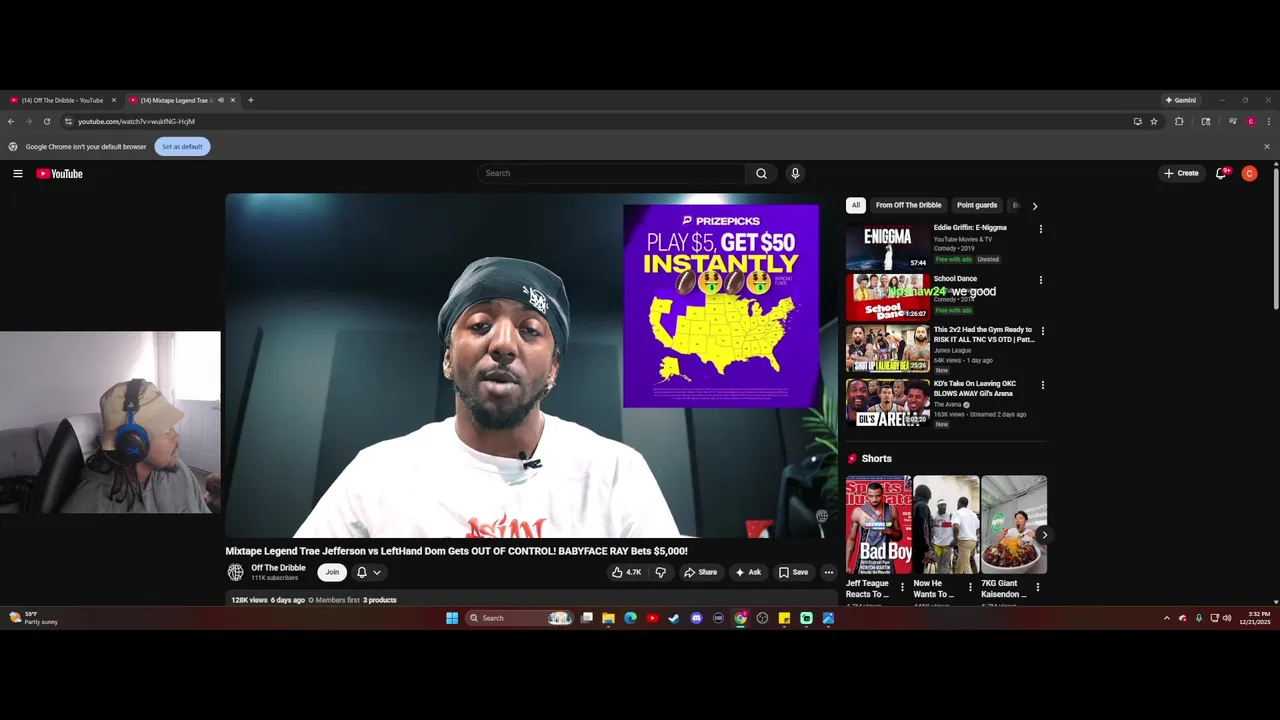Image resolution: width=1280 pixels, height=720 pixels.
Task: Start voice search with the microphone
Action: click(795, 173)
